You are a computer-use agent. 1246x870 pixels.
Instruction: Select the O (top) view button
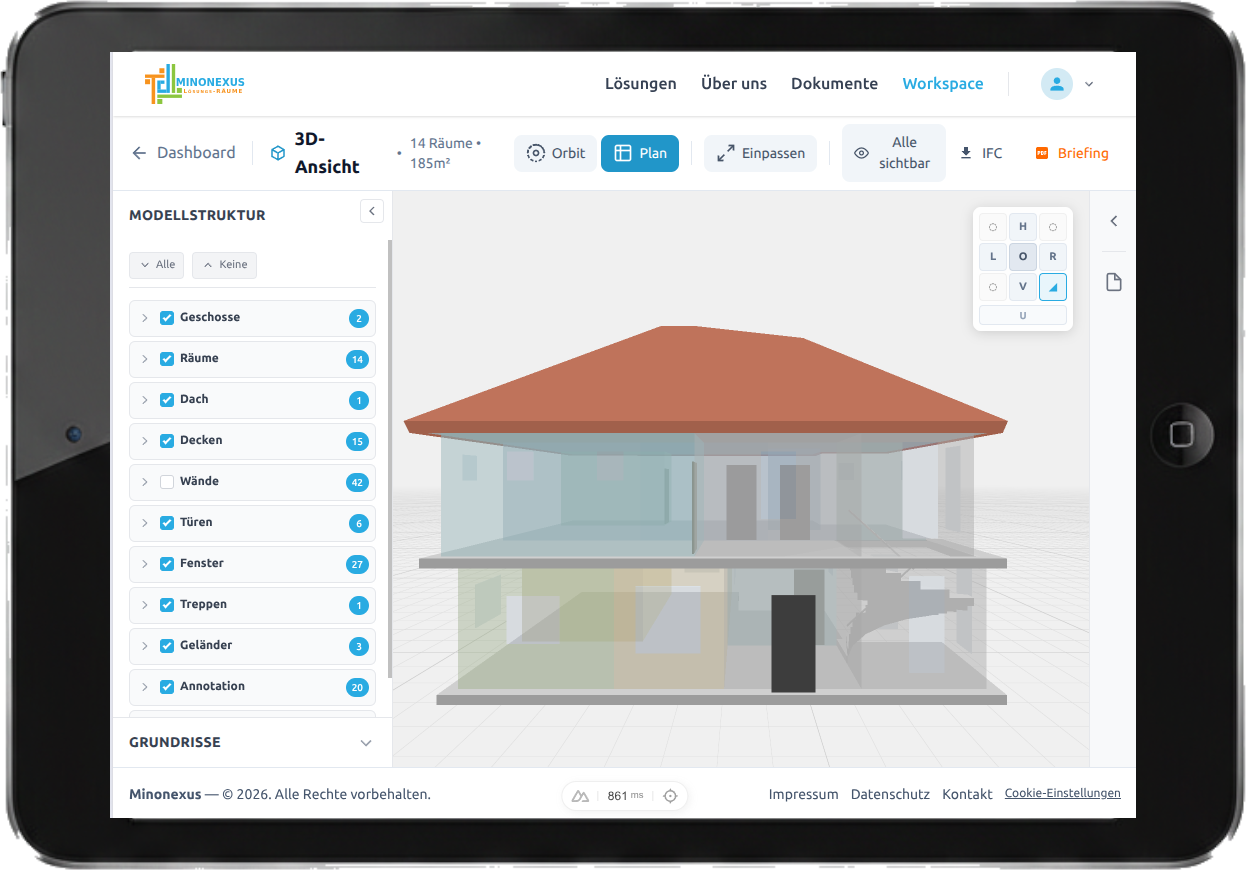click(x=1022, y=257)
